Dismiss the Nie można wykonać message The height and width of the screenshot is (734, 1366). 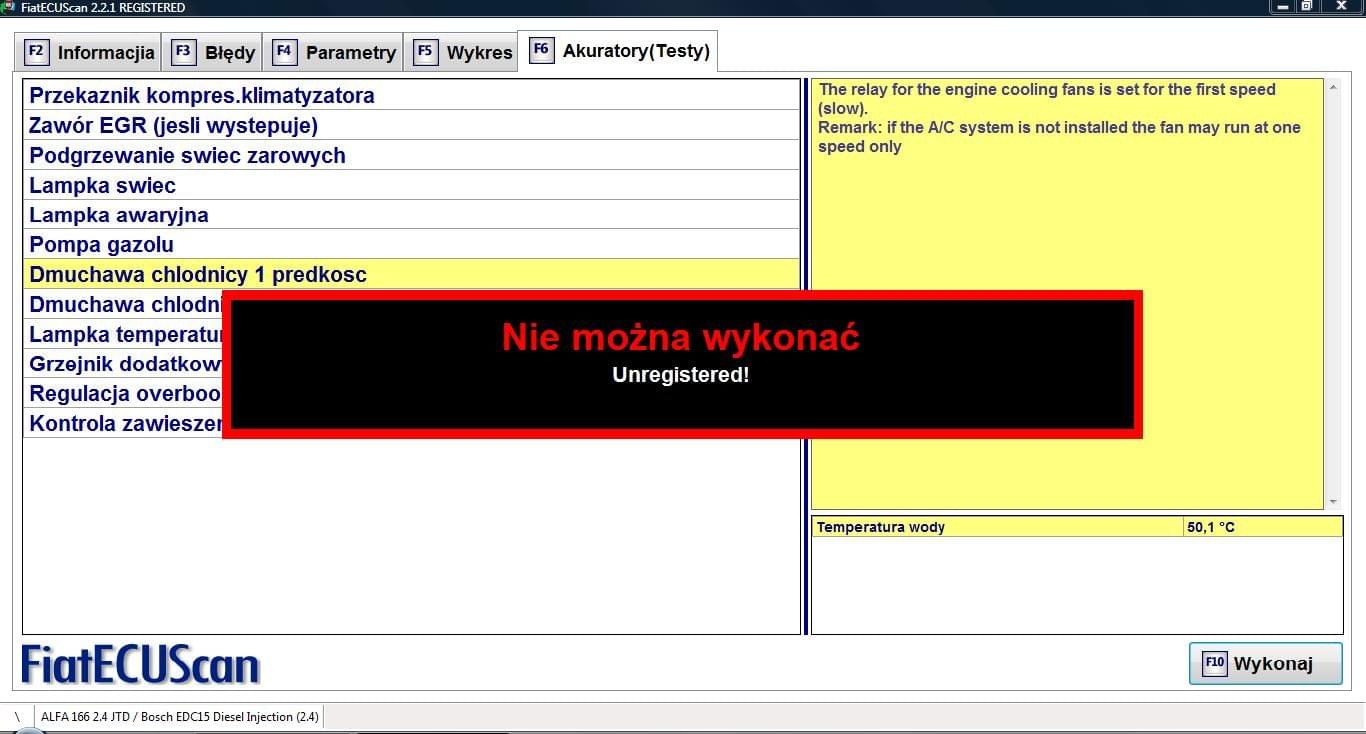(x=682, y=365)
